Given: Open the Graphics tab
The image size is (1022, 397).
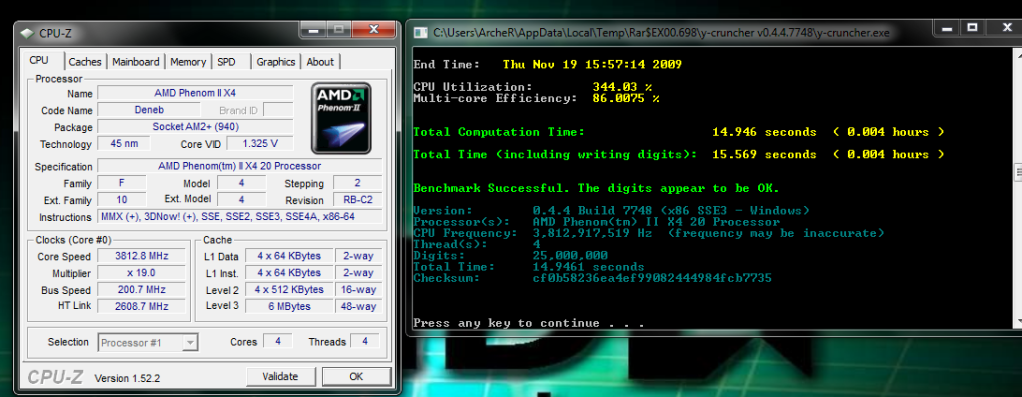Looking at the screenshot, I should 276,62.
